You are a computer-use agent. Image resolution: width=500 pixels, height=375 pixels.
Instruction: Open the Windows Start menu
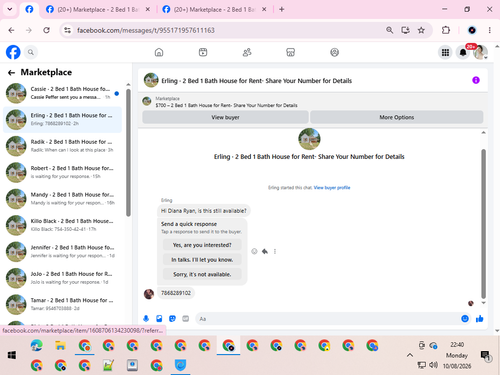[x=12, y=355]
